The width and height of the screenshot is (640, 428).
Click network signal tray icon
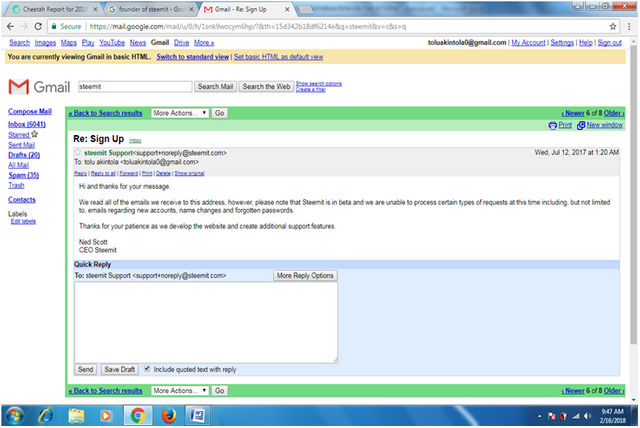[576, 416]
